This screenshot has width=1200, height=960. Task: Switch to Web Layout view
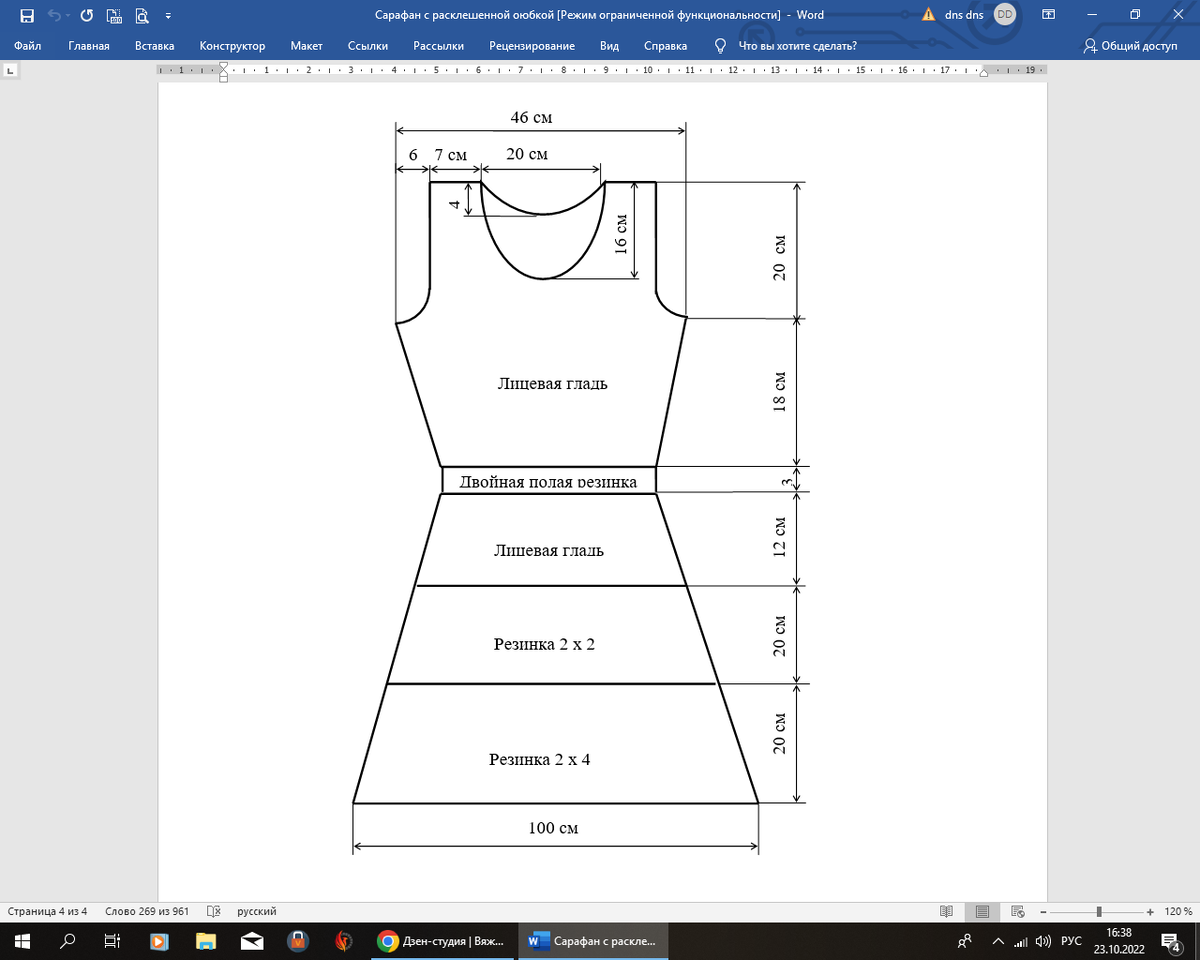[1019, 912]
